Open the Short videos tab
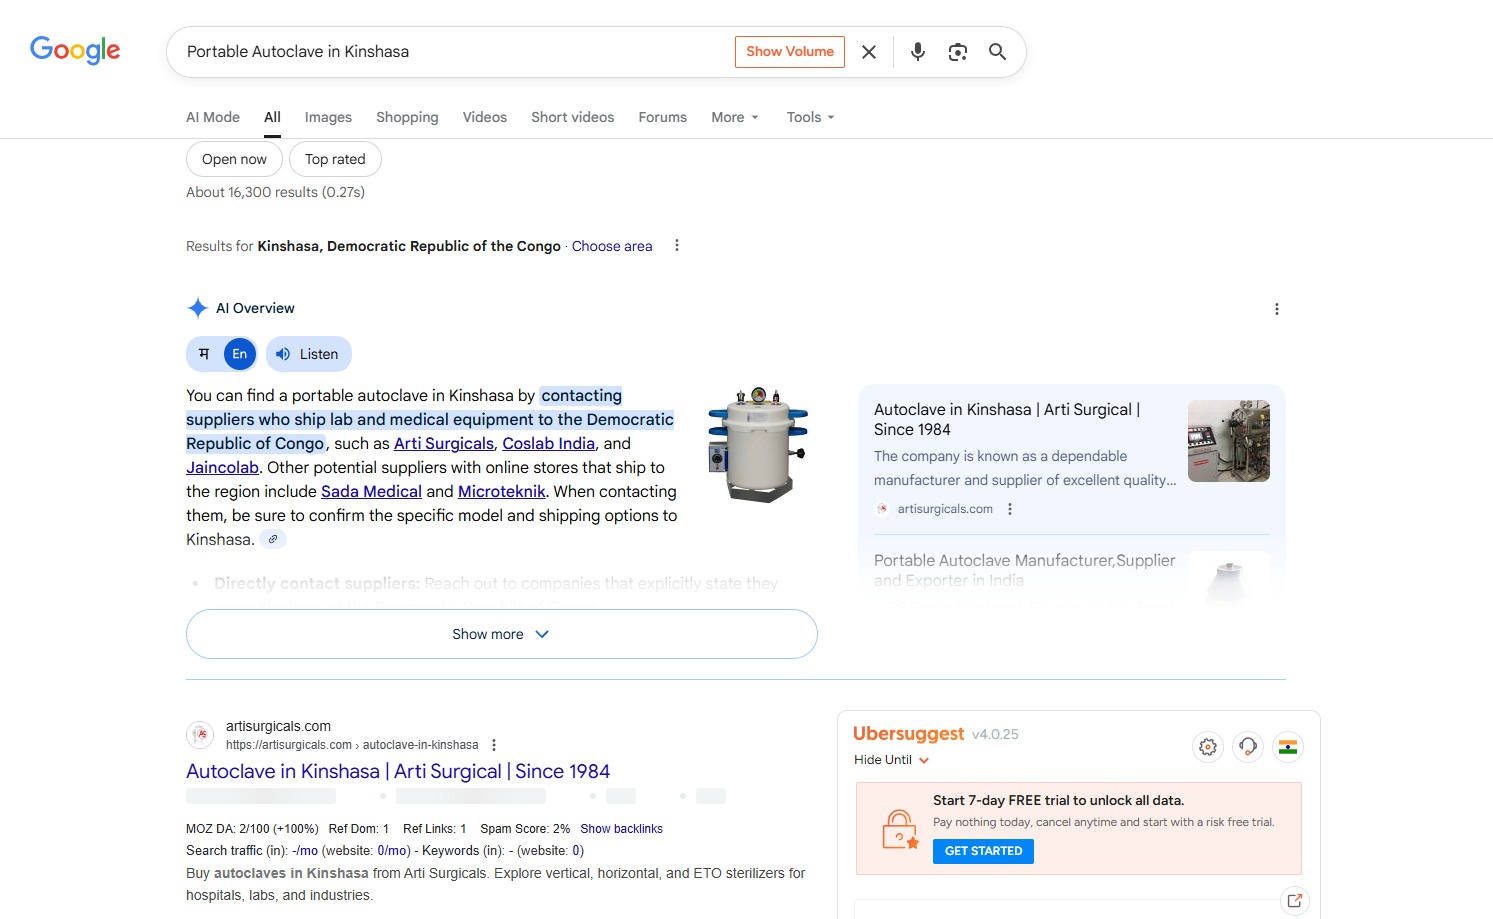This screenshot has width=1493, height=919. (573, 117)
